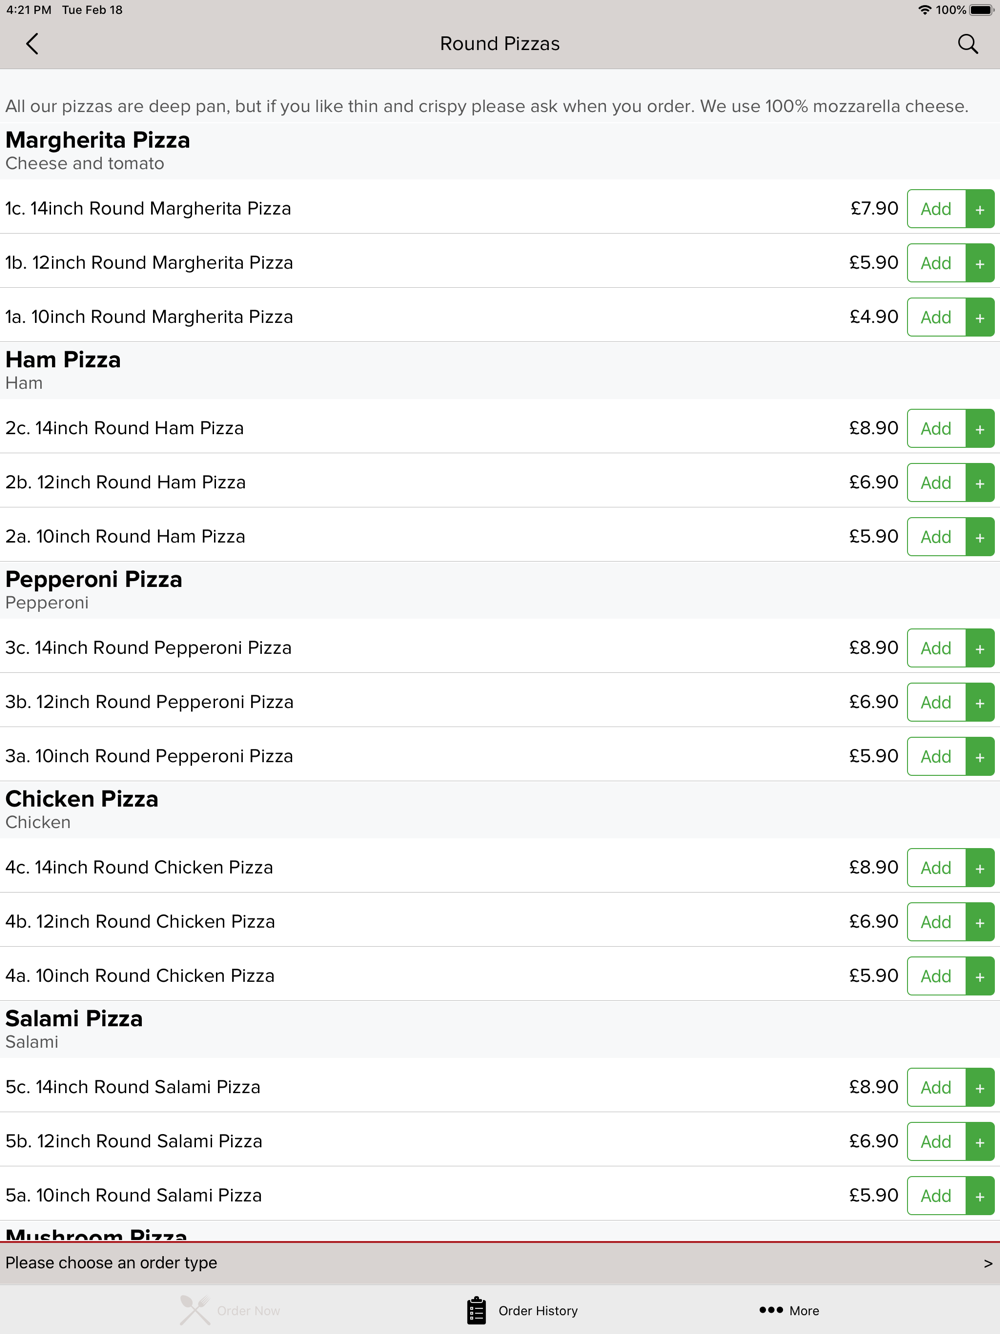The image size is (1000, 1334).
Task: Open the More tab
Action: [789, 1310]
